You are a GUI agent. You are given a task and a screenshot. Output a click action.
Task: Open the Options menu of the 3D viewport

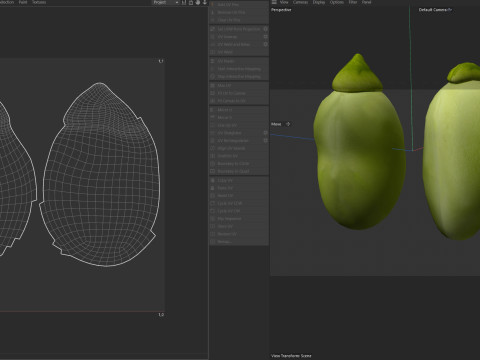click(337, 2)
